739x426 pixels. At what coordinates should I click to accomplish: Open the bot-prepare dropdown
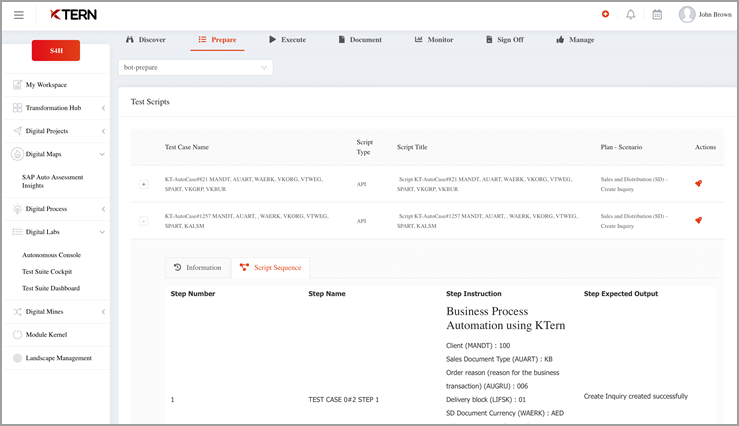point(196,67)
